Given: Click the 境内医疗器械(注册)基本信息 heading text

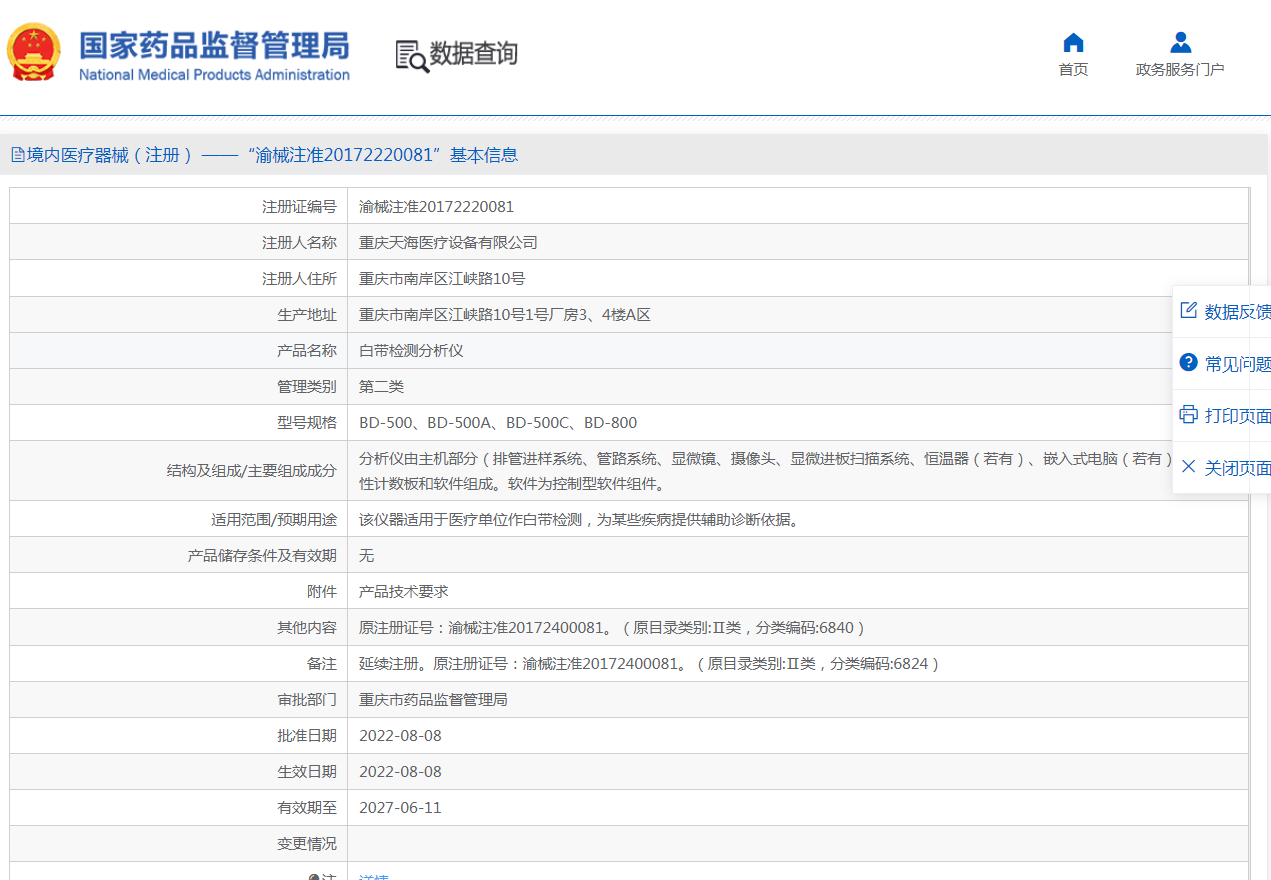Looking at the screenshot, I should [272, 155].
